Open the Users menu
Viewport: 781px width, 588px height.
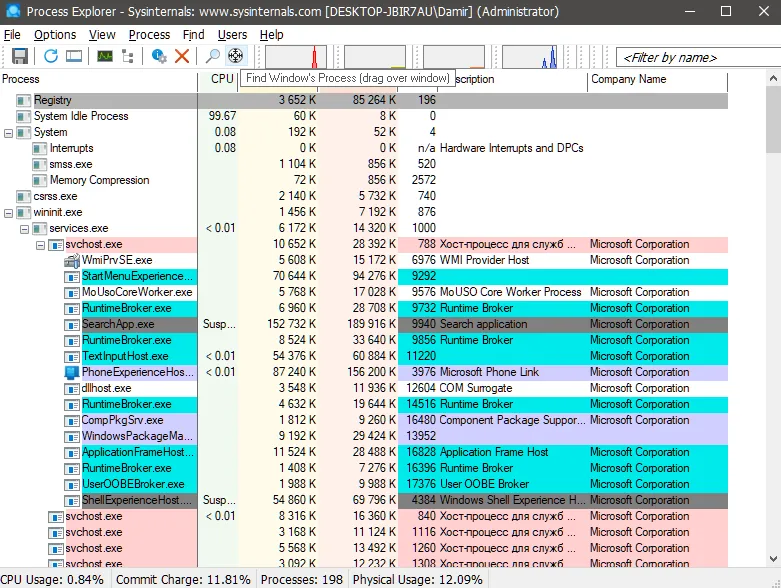click(x=232, y=35)
